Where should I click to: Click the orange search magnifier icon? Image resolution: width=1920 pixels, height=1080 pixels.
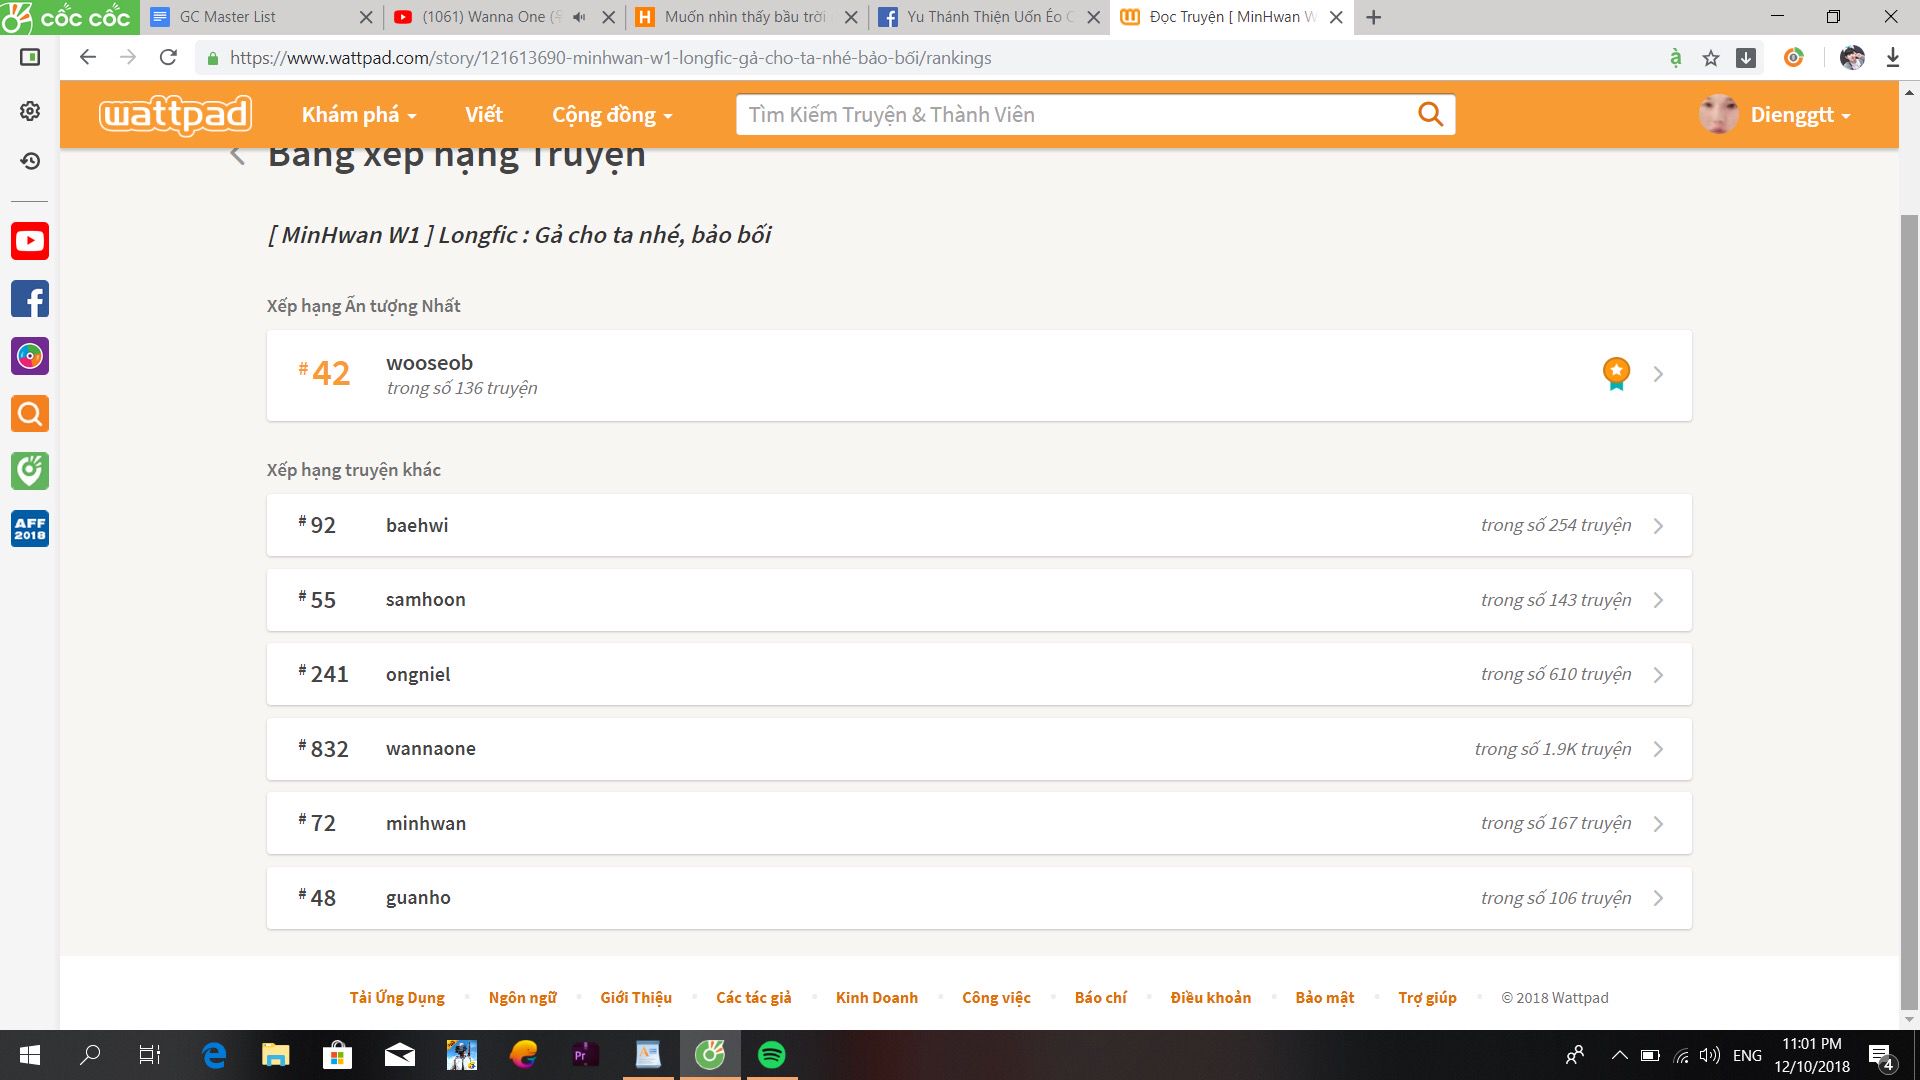pos(1430,114)
